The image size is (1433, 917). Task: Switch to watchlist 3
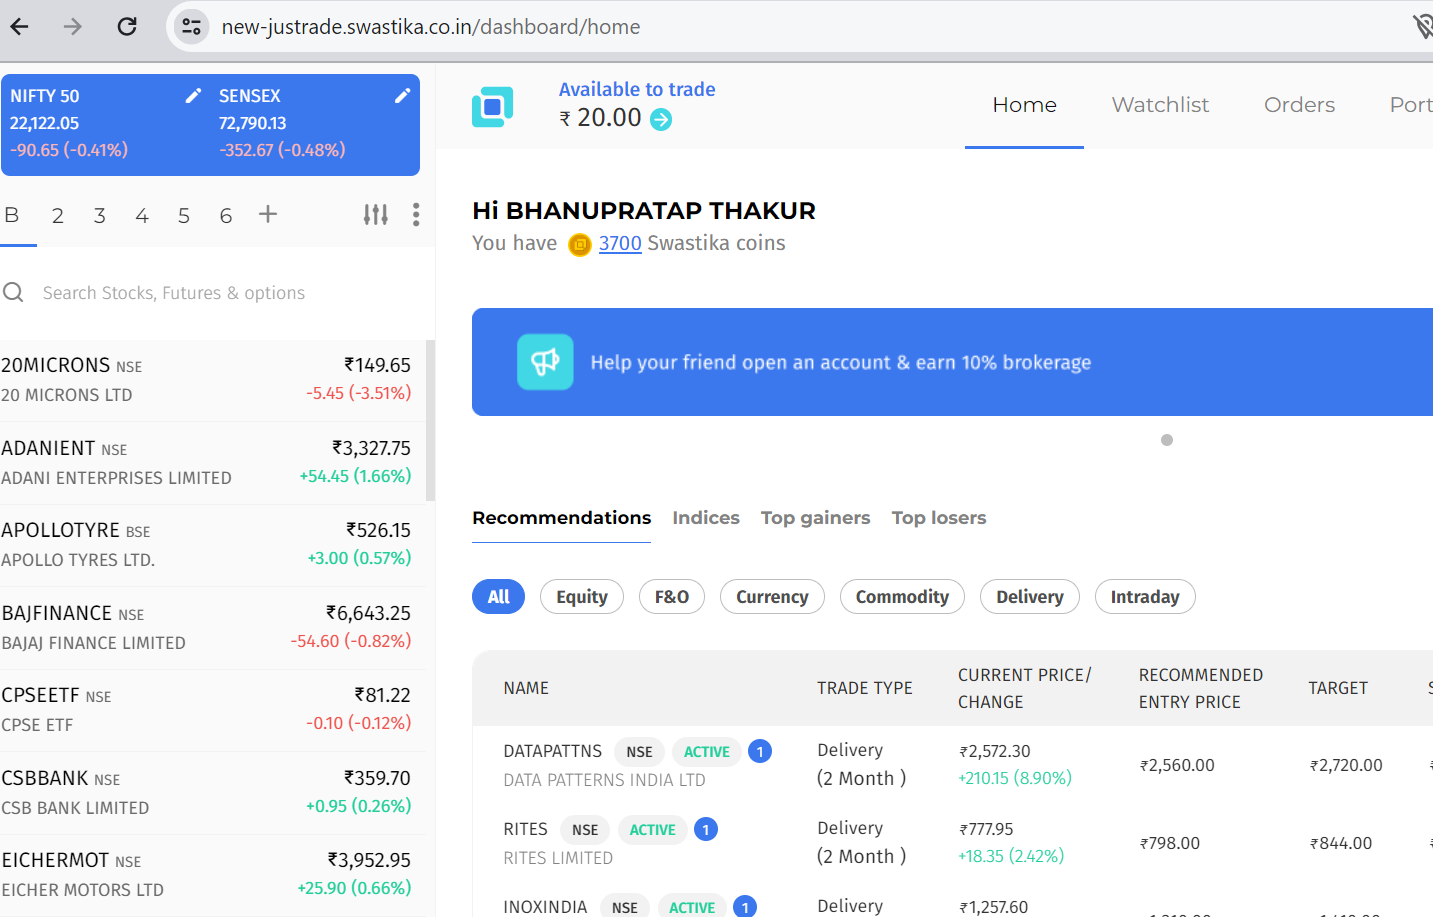(100, 215)
